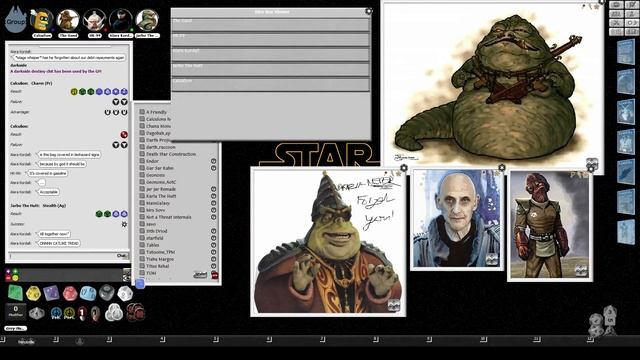This screenshot has height=360, width=640.
Task: Pick the yellow proficiency die
Action: tap(33, 293)
